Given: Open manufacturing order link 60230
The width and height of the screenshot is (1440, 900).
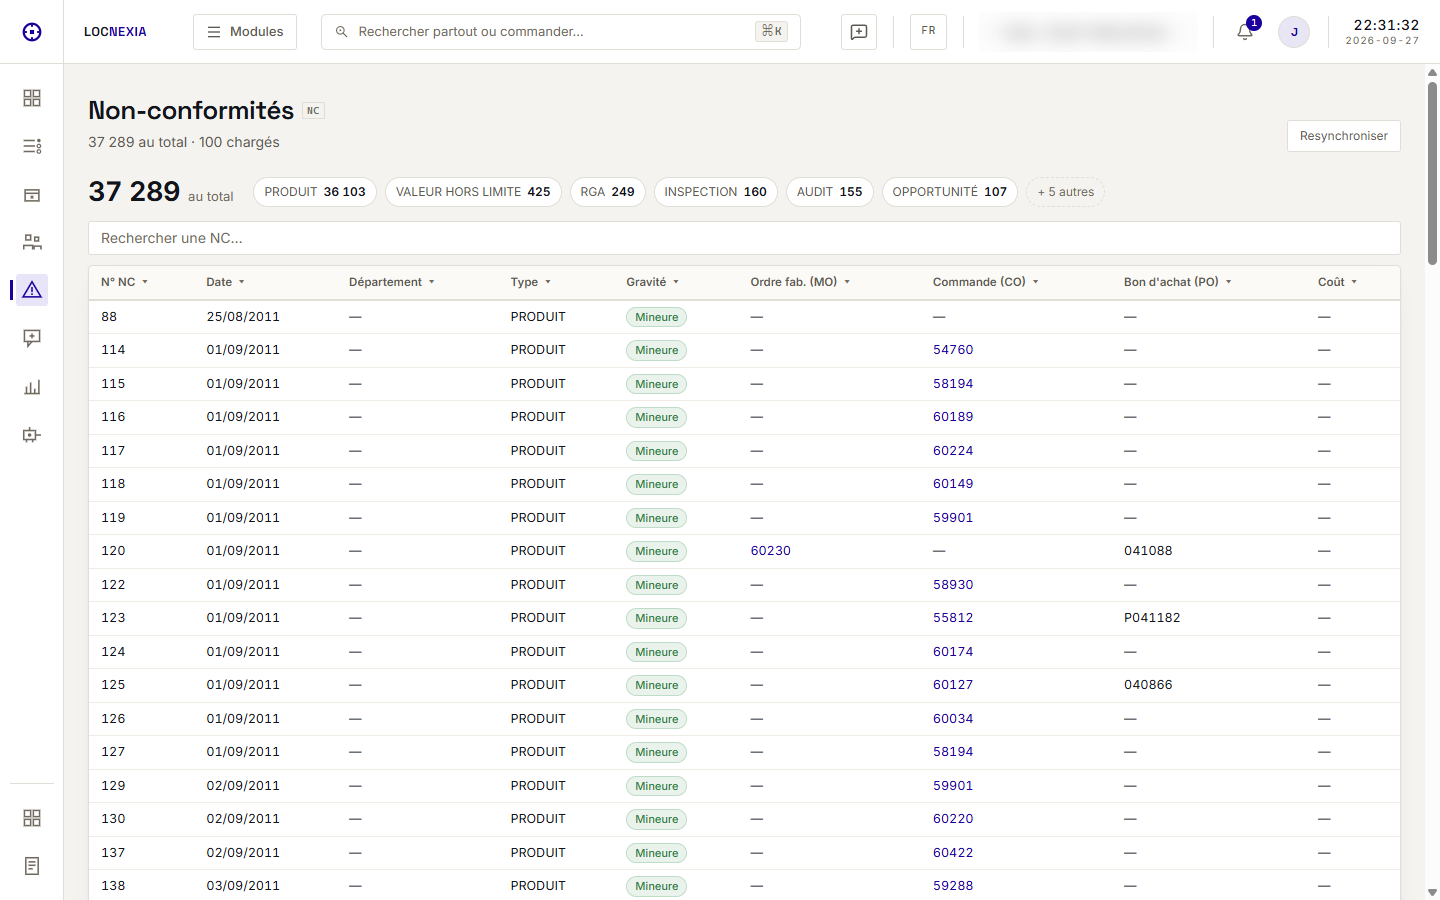Looking at the screenshot, I should 771,551.
